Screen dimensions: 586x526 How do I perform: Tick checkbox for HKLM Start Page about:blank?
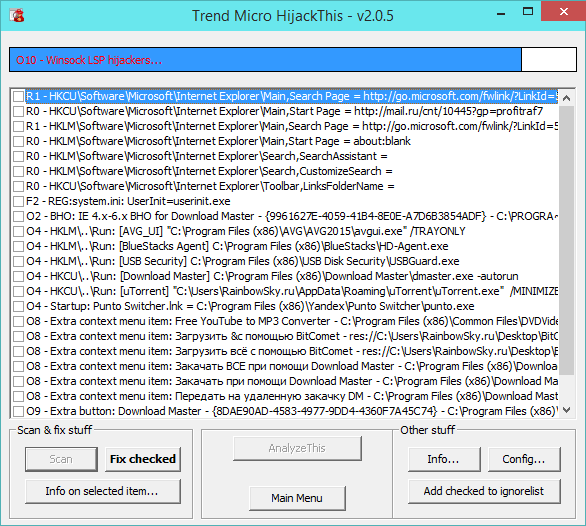(x=18, y=141)
